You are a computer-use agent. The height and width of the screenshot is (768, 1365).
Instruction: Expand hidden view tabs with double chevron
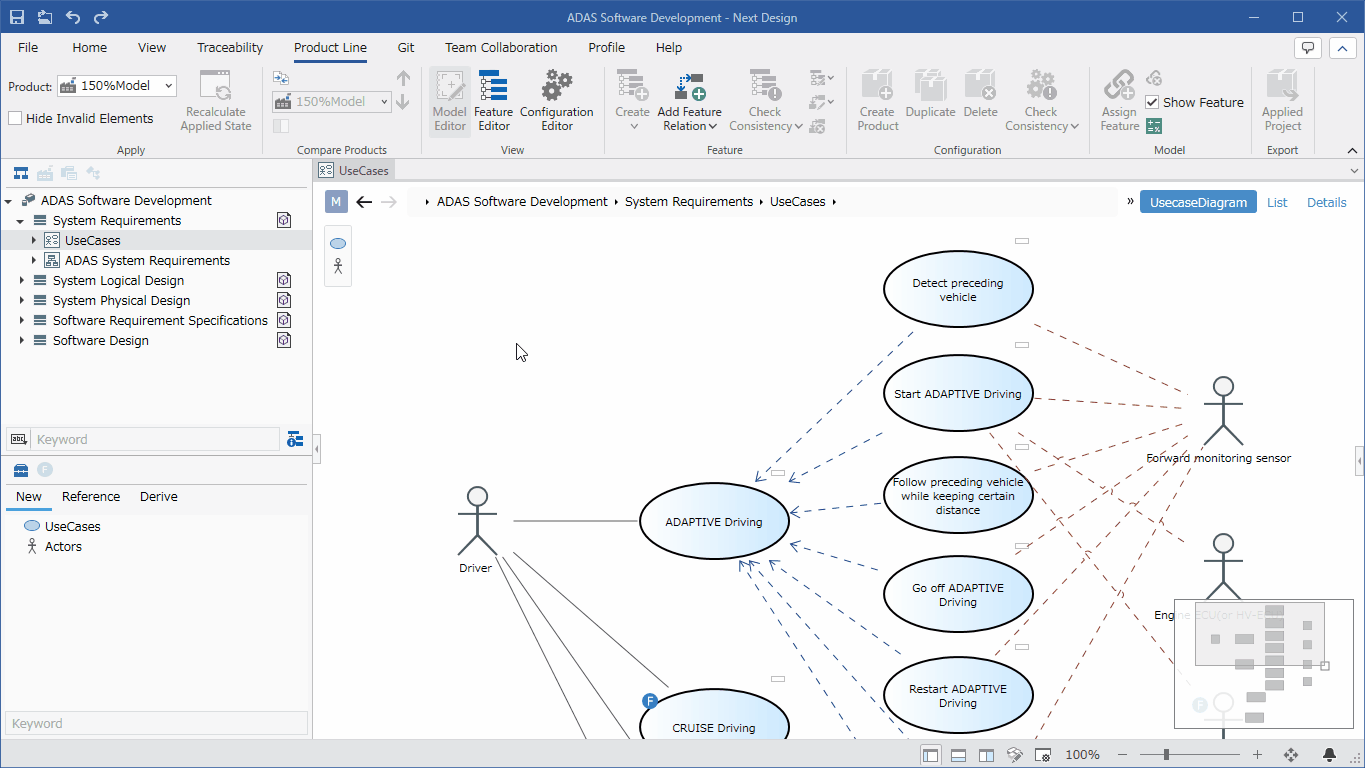click(1131, 201)
